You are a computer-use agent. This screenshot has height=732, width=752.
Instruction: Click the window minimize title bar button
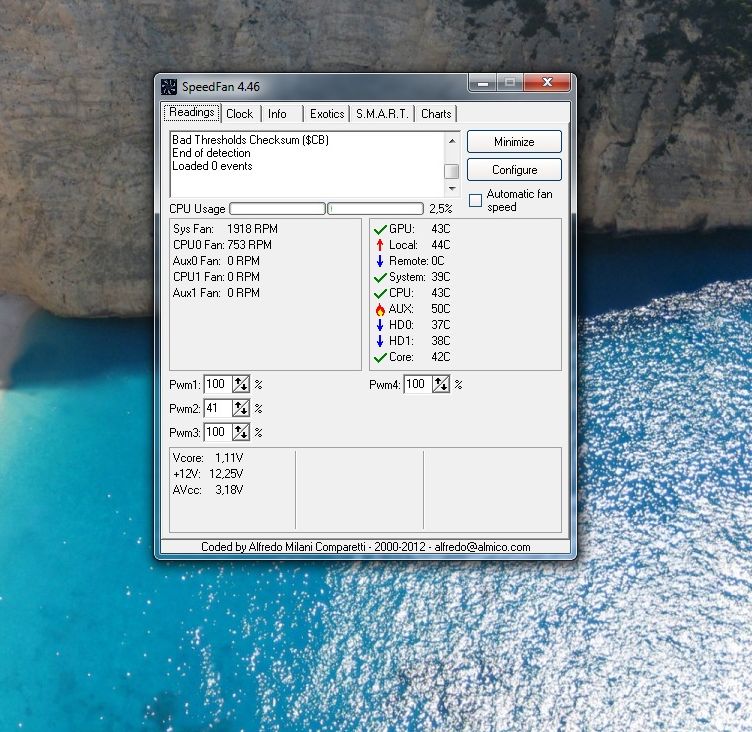[x=483, y=83]
